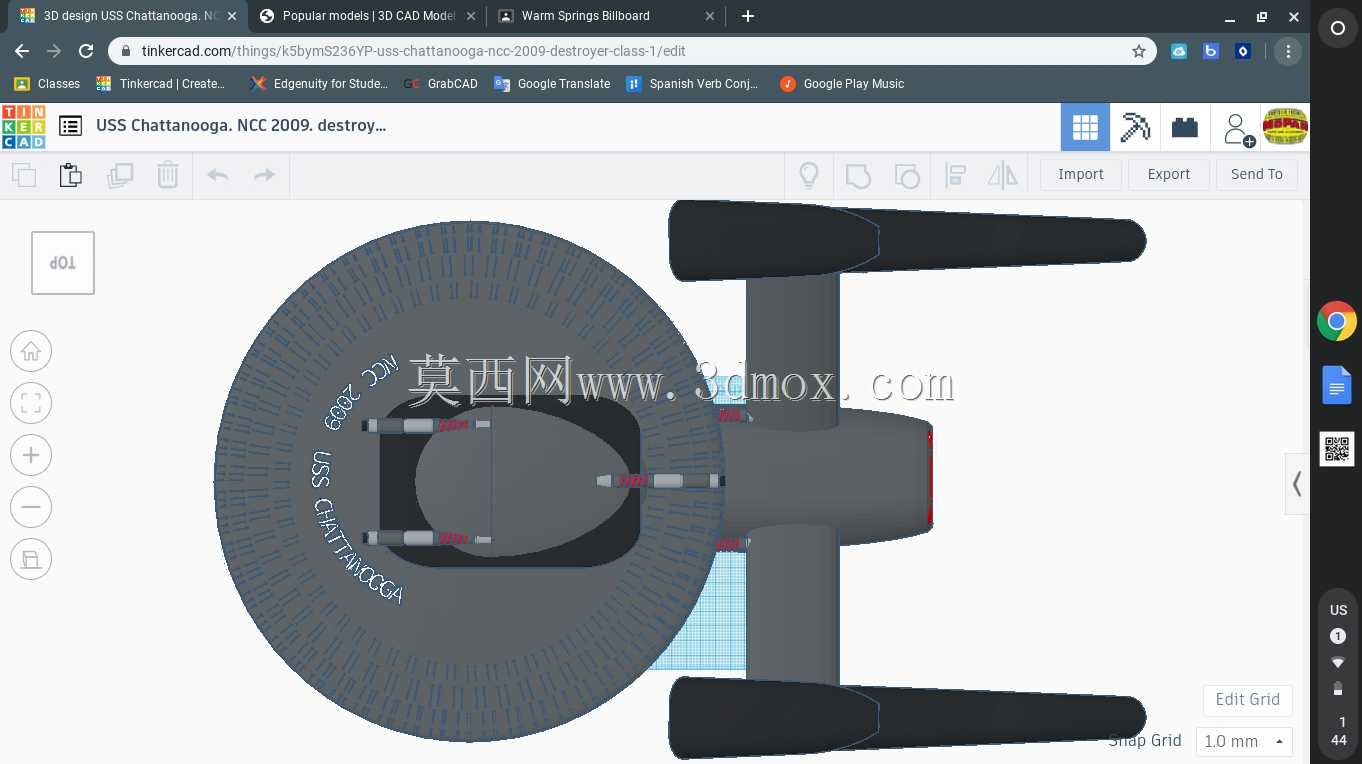The height and width of the screenshot is (764, 1362).
Task: Open the Tinkercad logo home link
Action: (x=23, y=126)
